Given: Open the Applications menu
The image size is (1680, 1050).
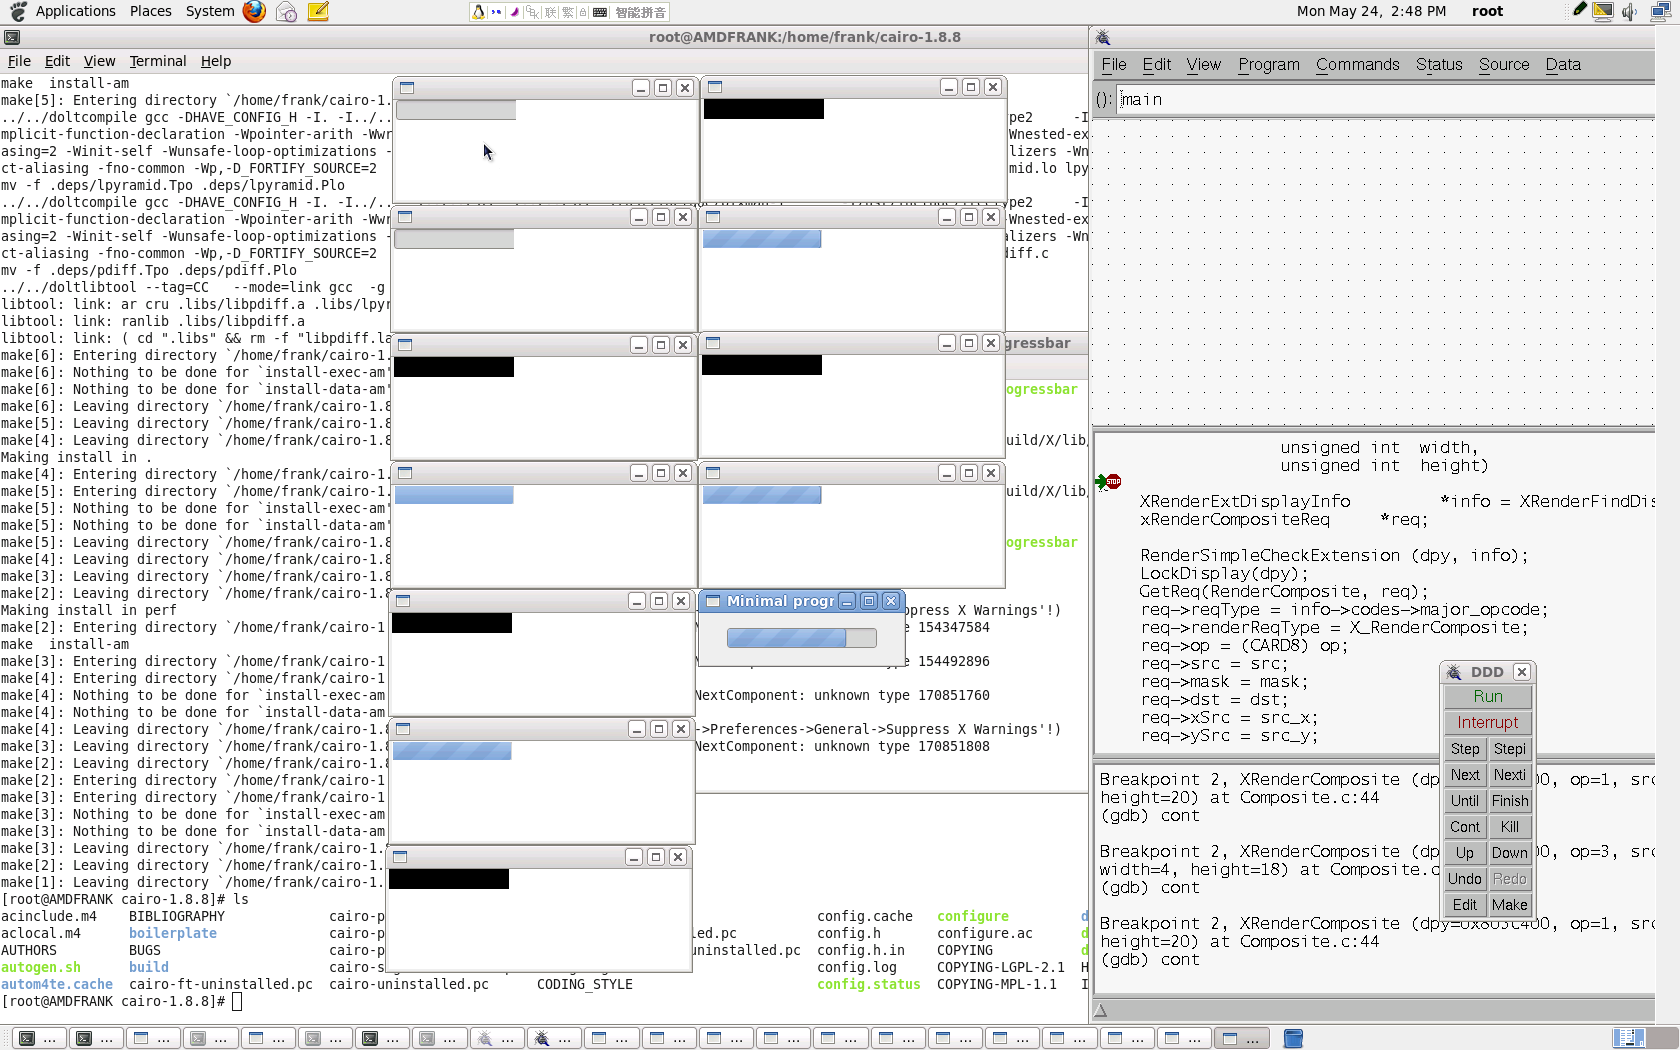Looking at the screenshot, I should pyautogui.click(x=75, y=12).
